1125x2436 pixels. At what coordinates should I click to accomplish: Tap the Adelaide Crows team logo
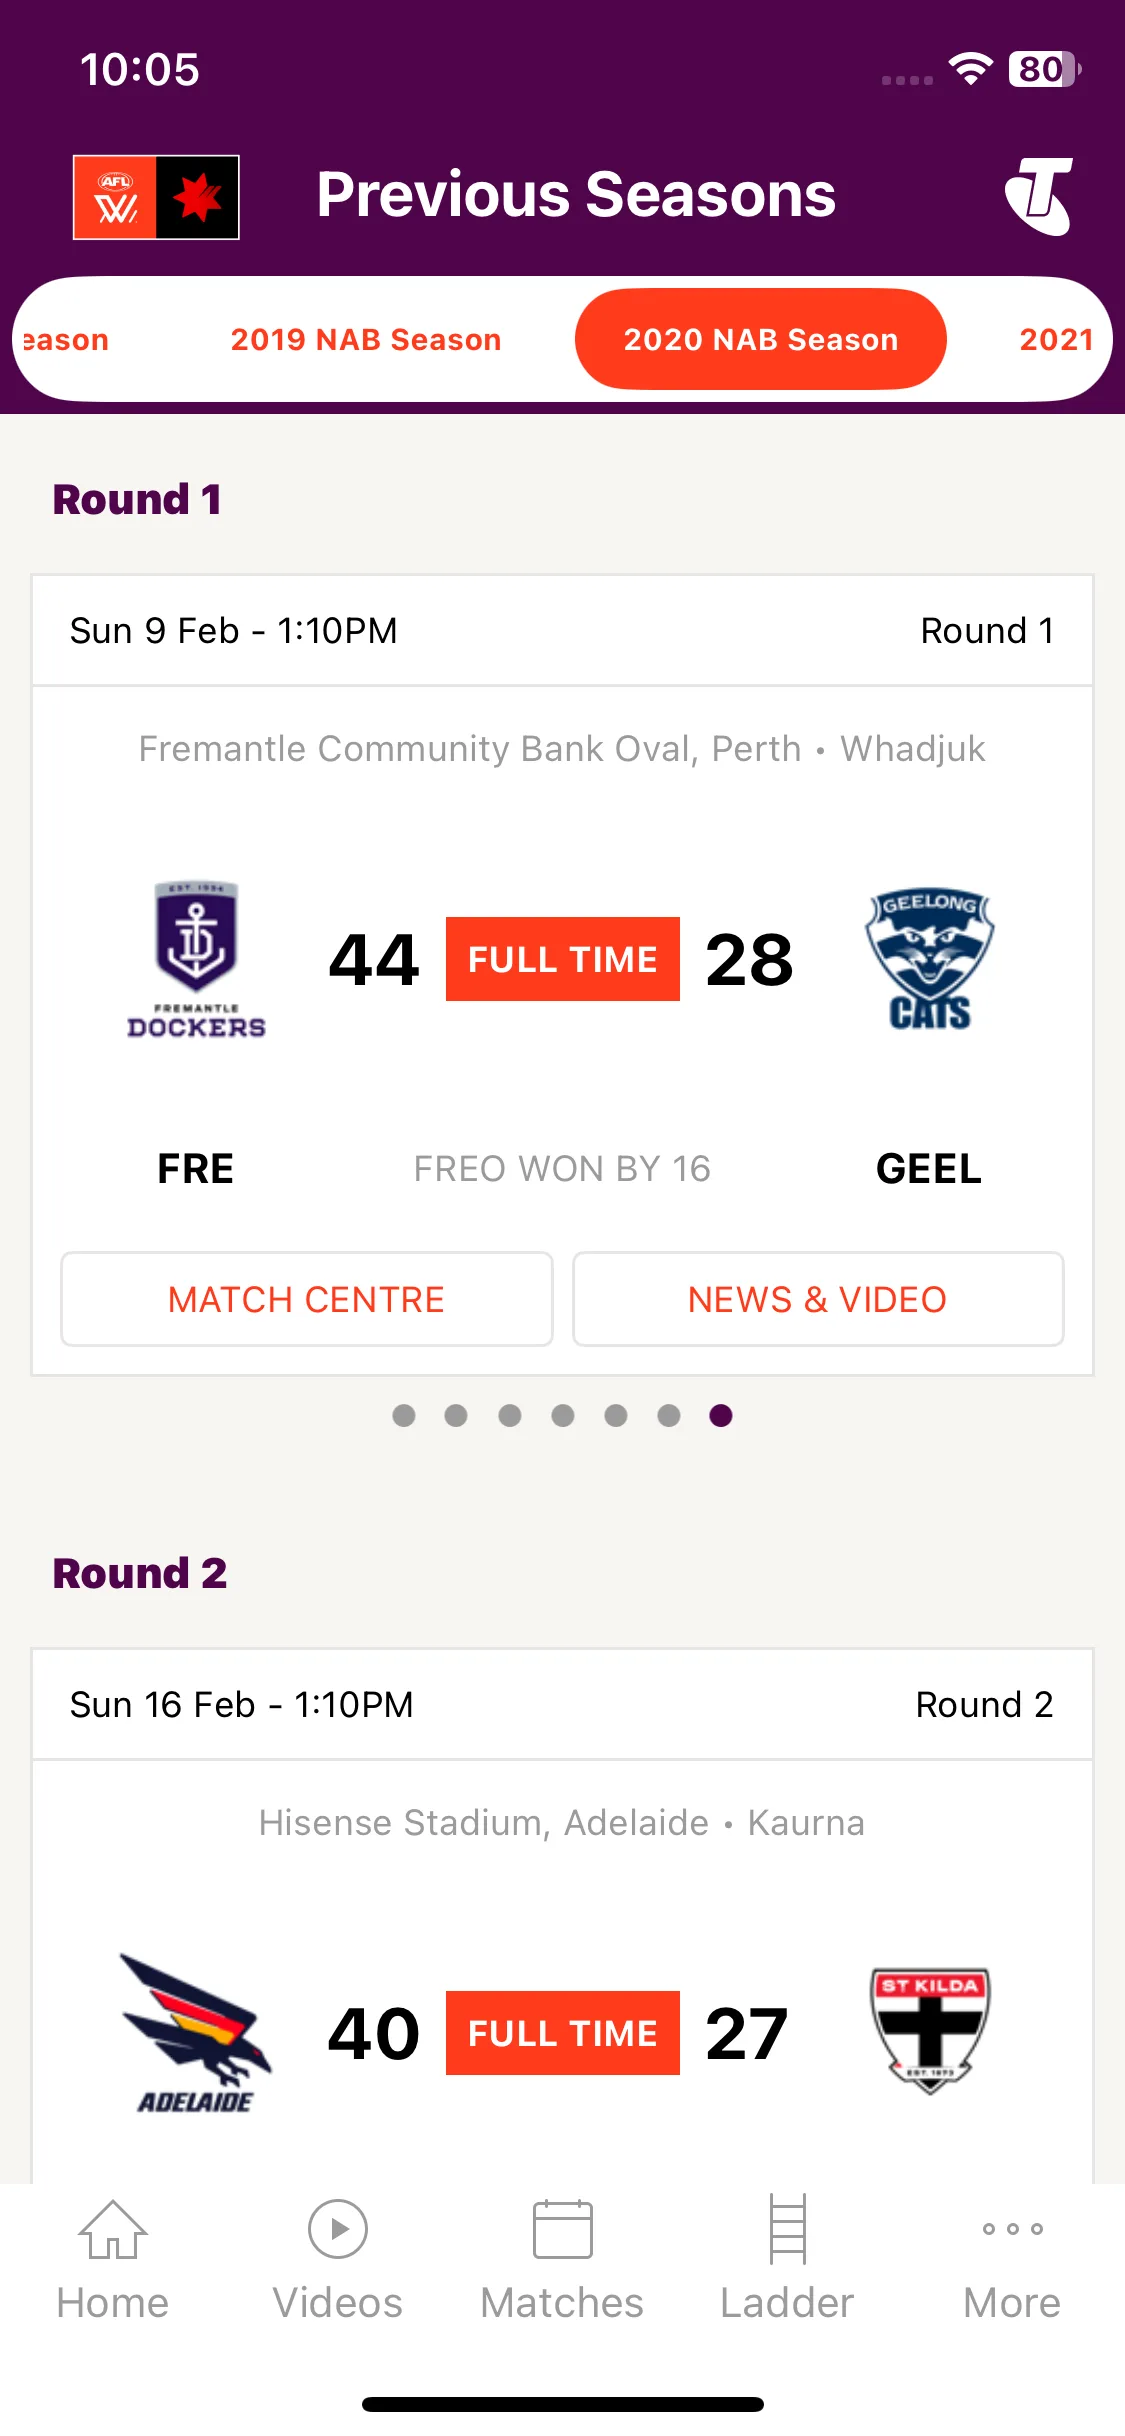click(x=196, y=2033)
